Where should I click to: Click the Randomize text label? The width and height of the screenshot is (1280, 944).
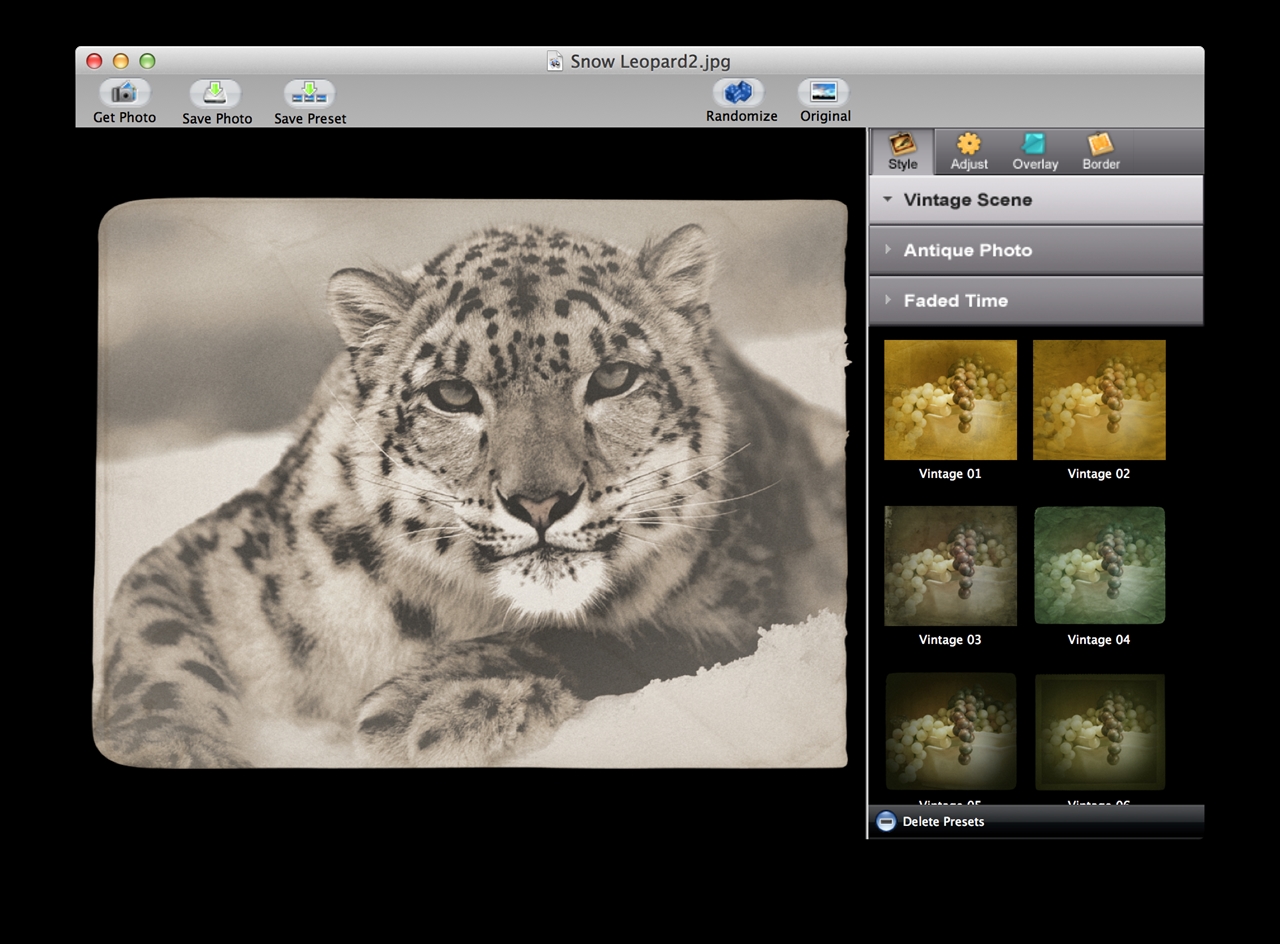tap(741, 116)
